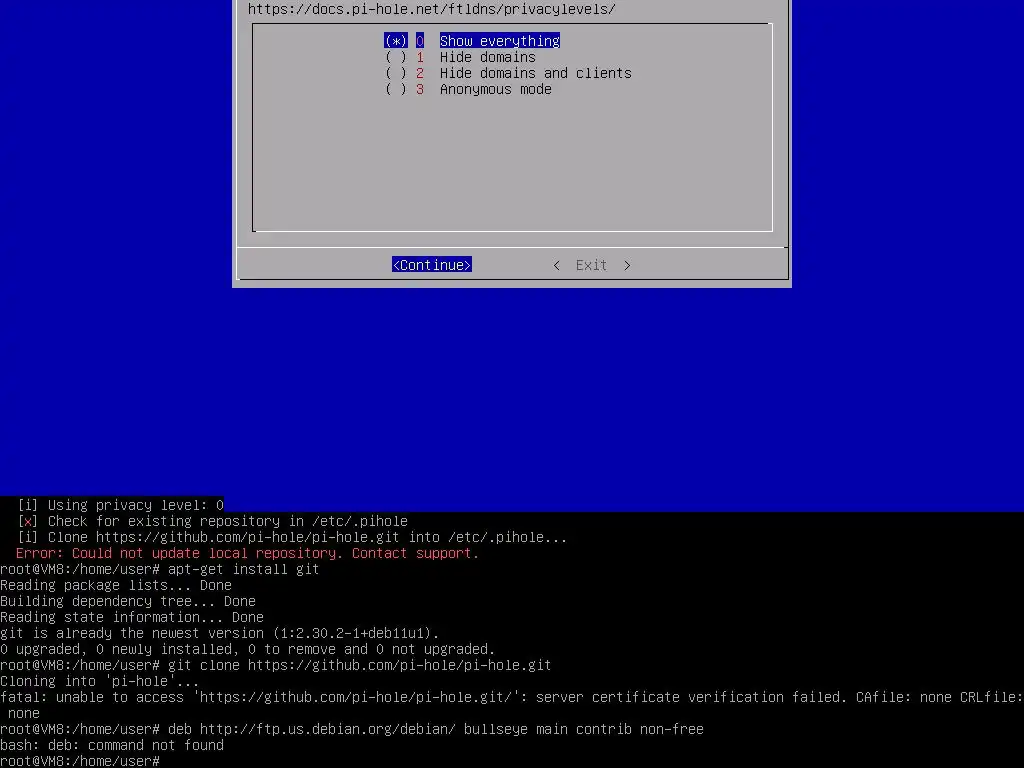Screen dimensions: 1024x768
Task: Click 'Building dependency tree... Done' line
Action: [128, 601]
